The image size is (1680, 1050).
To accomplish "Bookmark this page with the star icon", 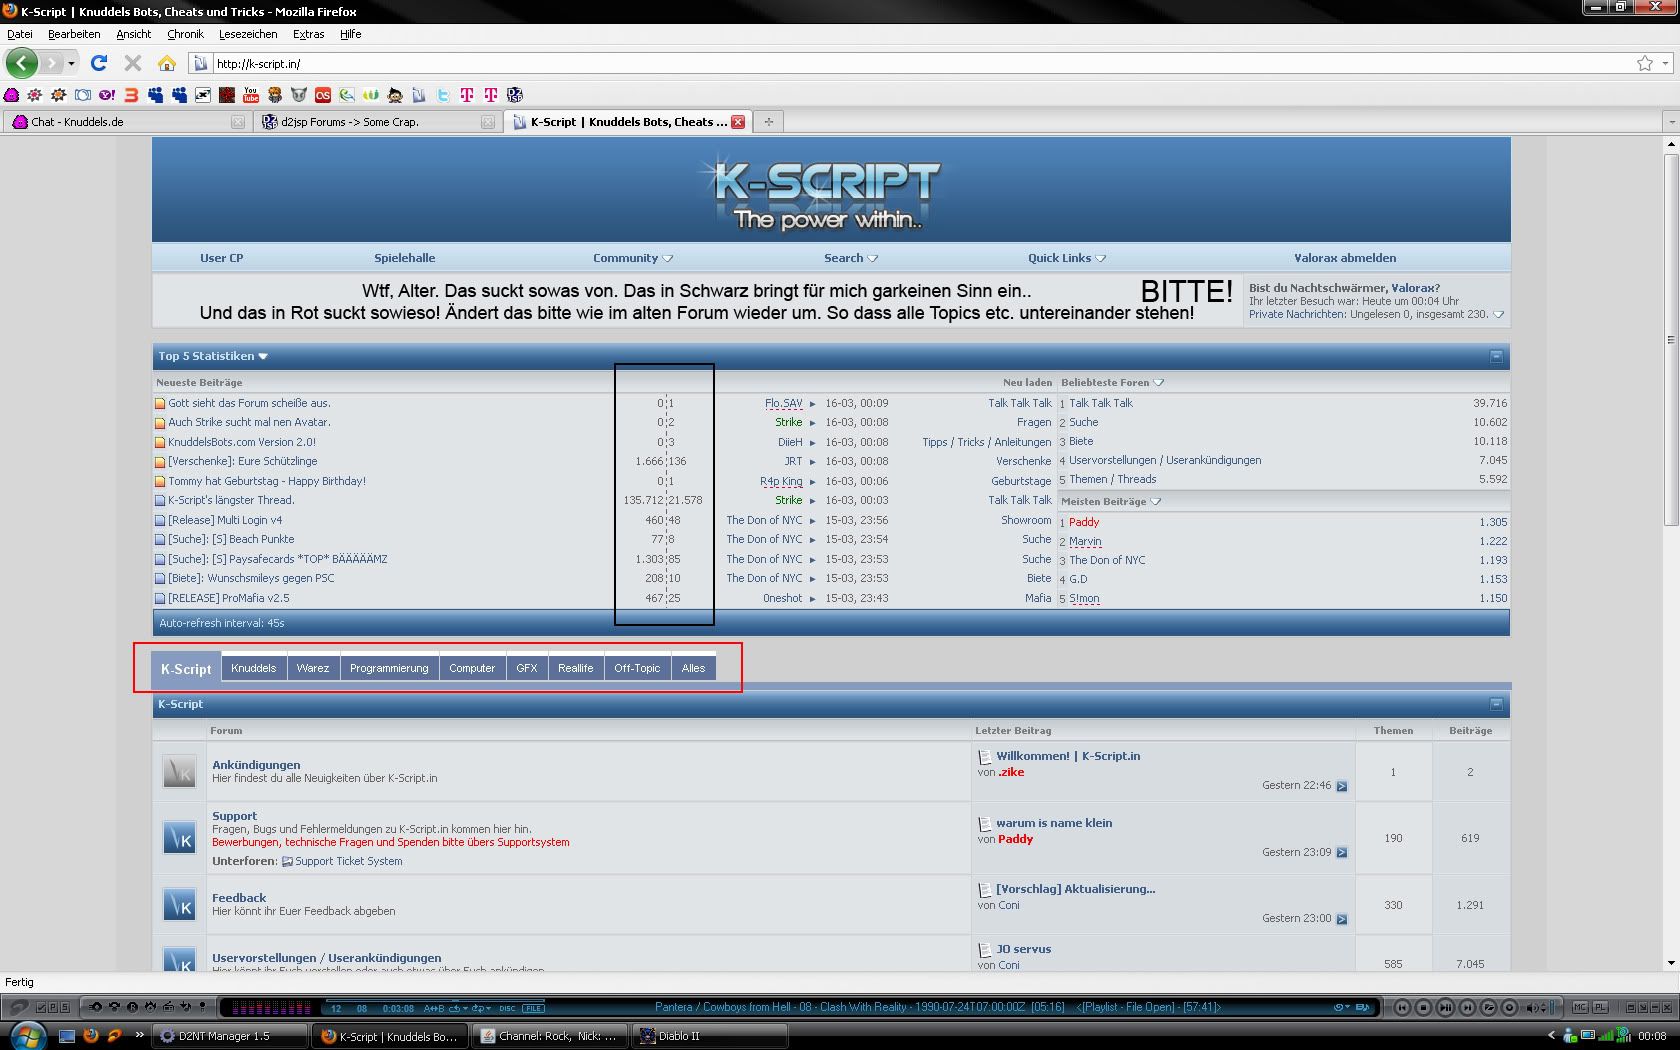I will pos(1645,63).
